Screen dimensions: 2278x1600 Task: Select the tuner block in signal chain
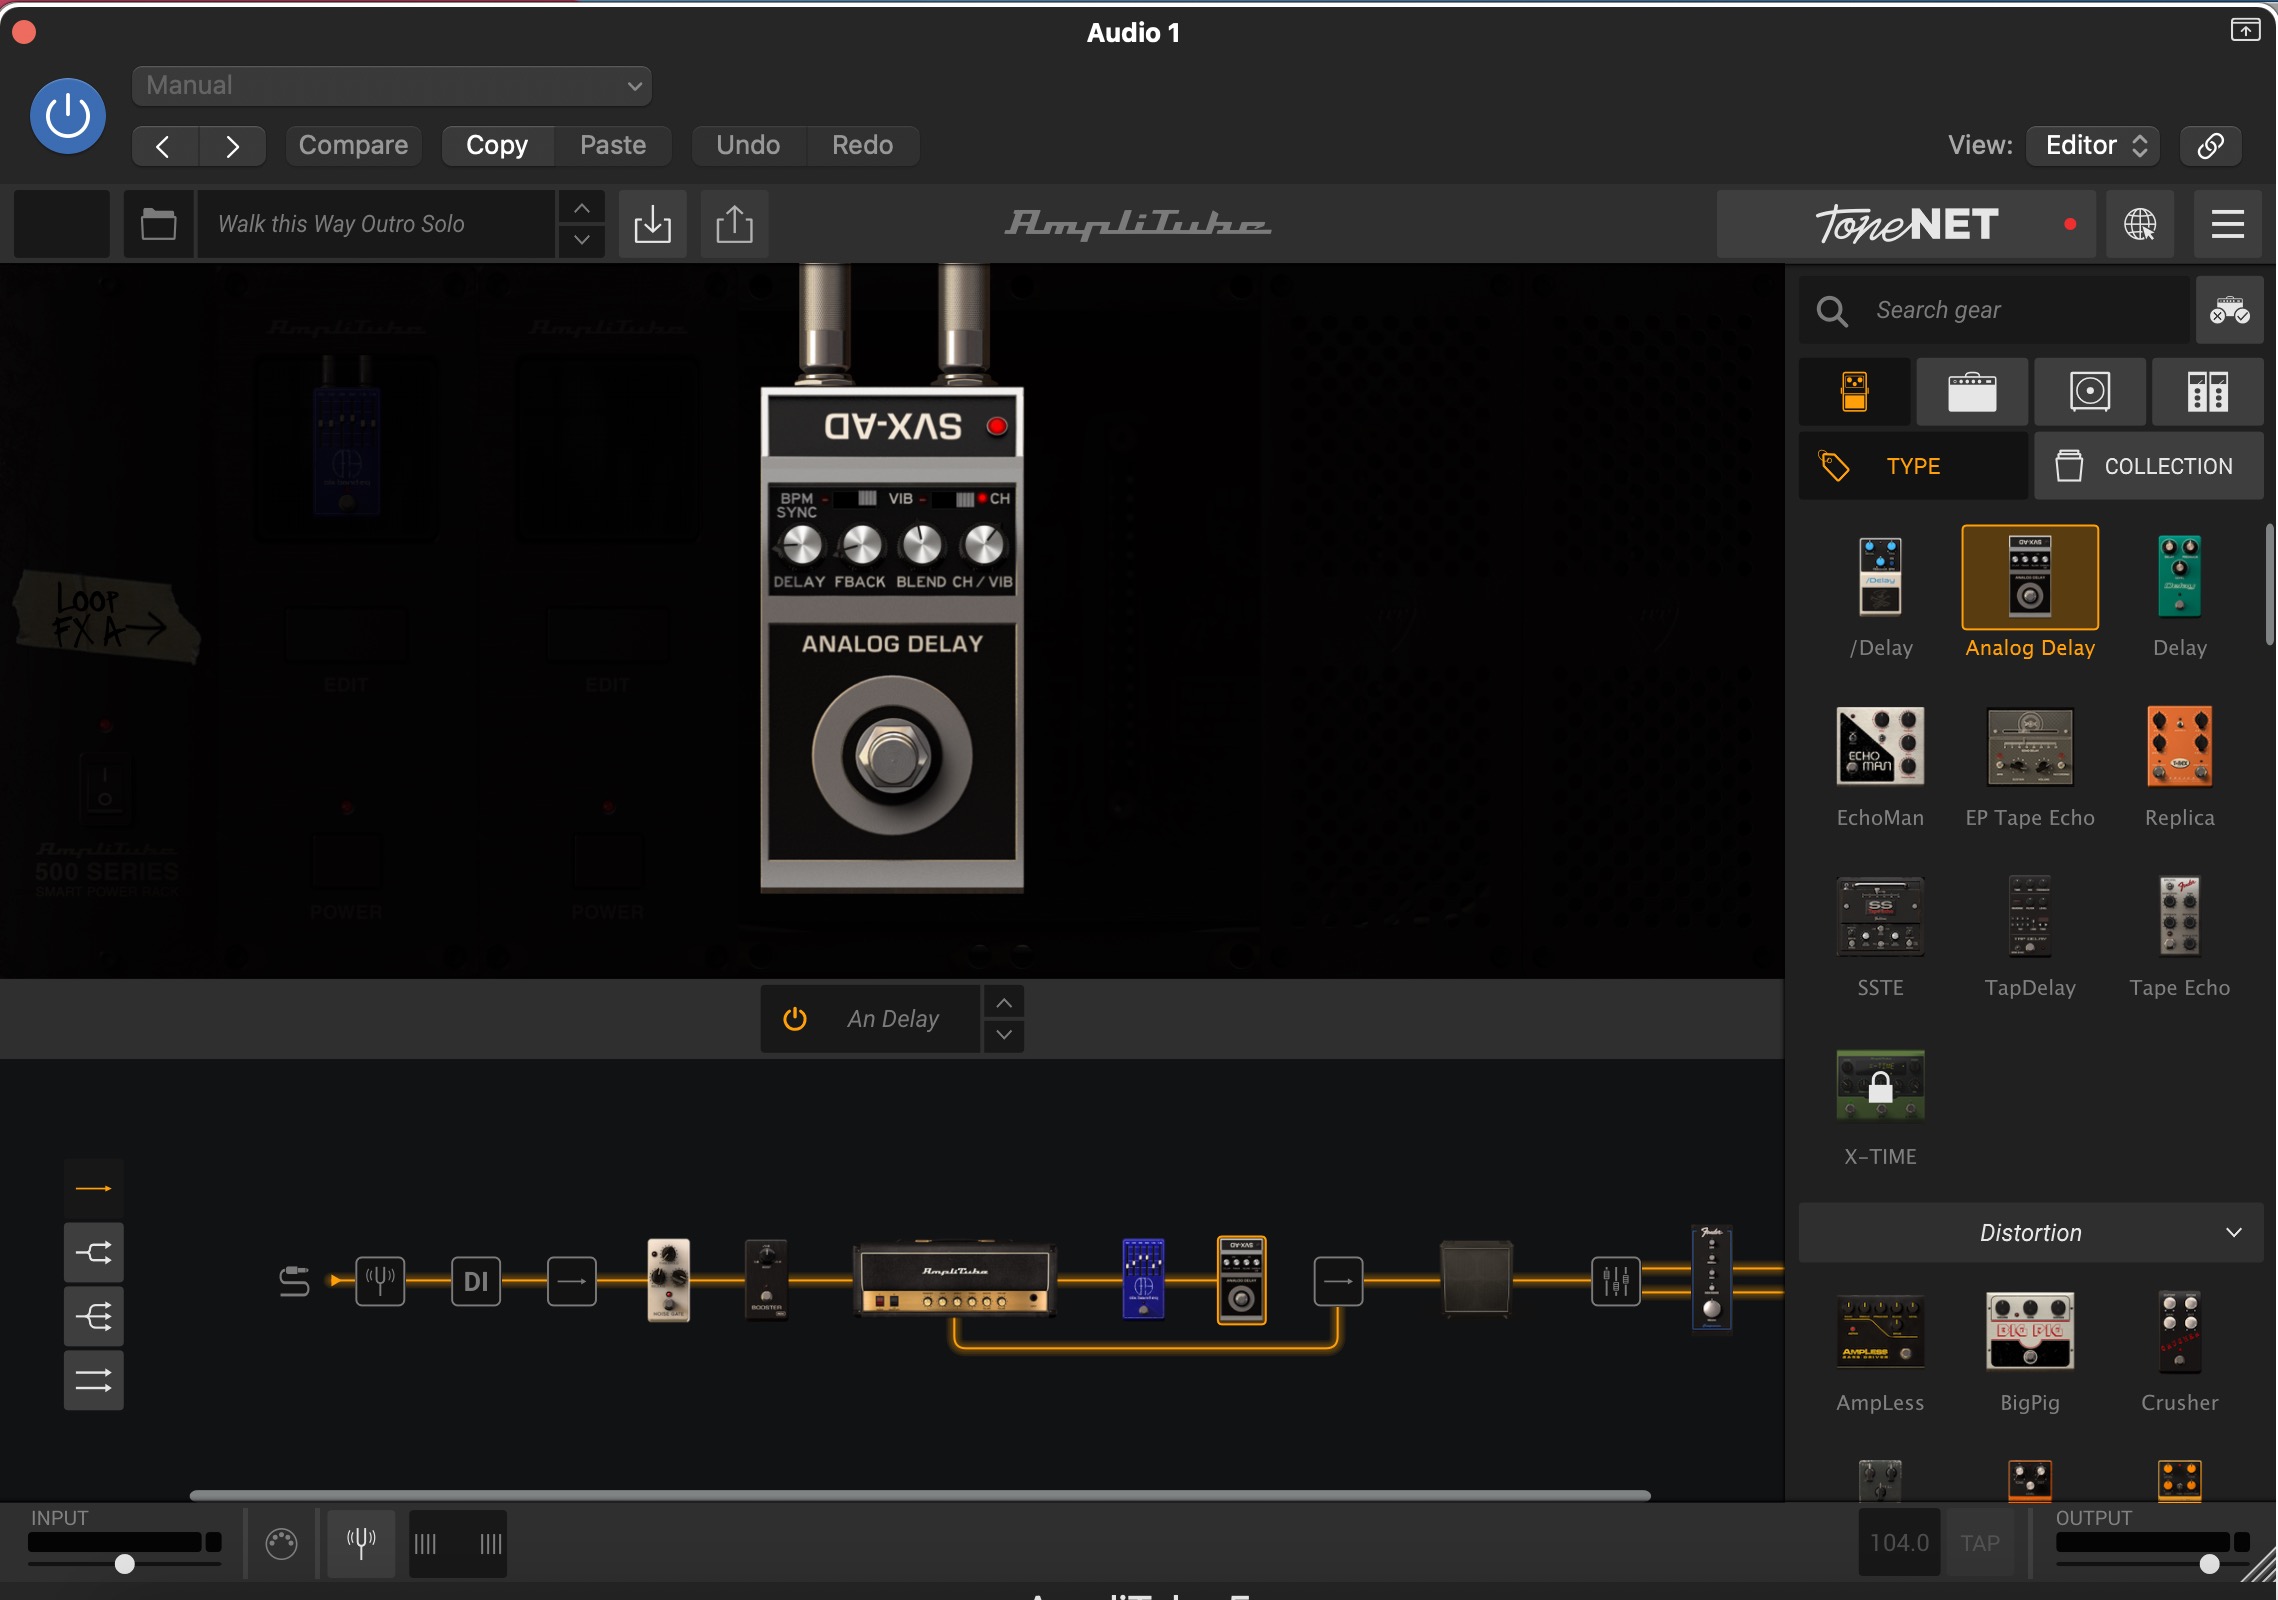pyautogui.click(x=380, y=1281)
